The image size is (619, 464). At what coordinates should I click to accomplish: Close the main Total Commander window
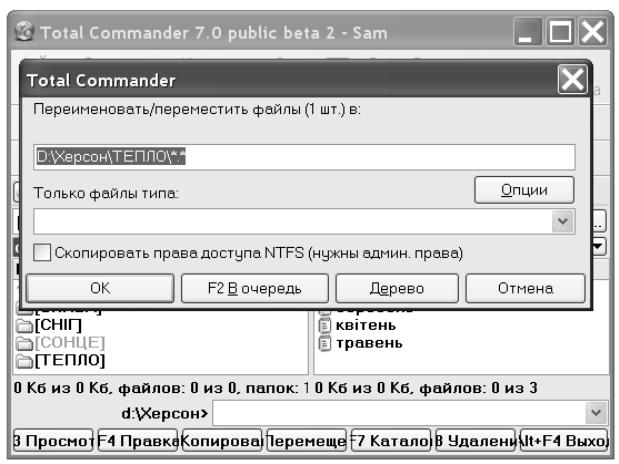[x=593, y=32]
